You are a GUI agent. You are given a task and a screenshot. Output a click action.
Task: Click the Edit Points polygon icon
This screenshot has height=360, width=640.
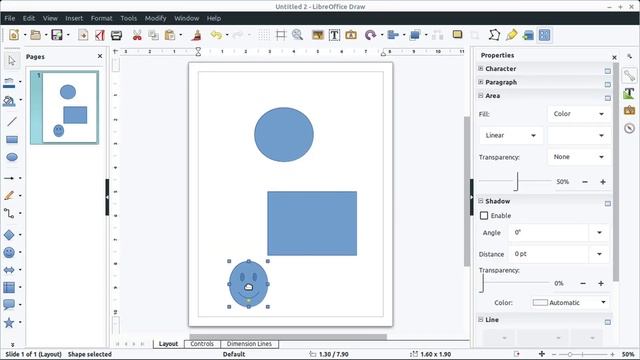point(494,35)
